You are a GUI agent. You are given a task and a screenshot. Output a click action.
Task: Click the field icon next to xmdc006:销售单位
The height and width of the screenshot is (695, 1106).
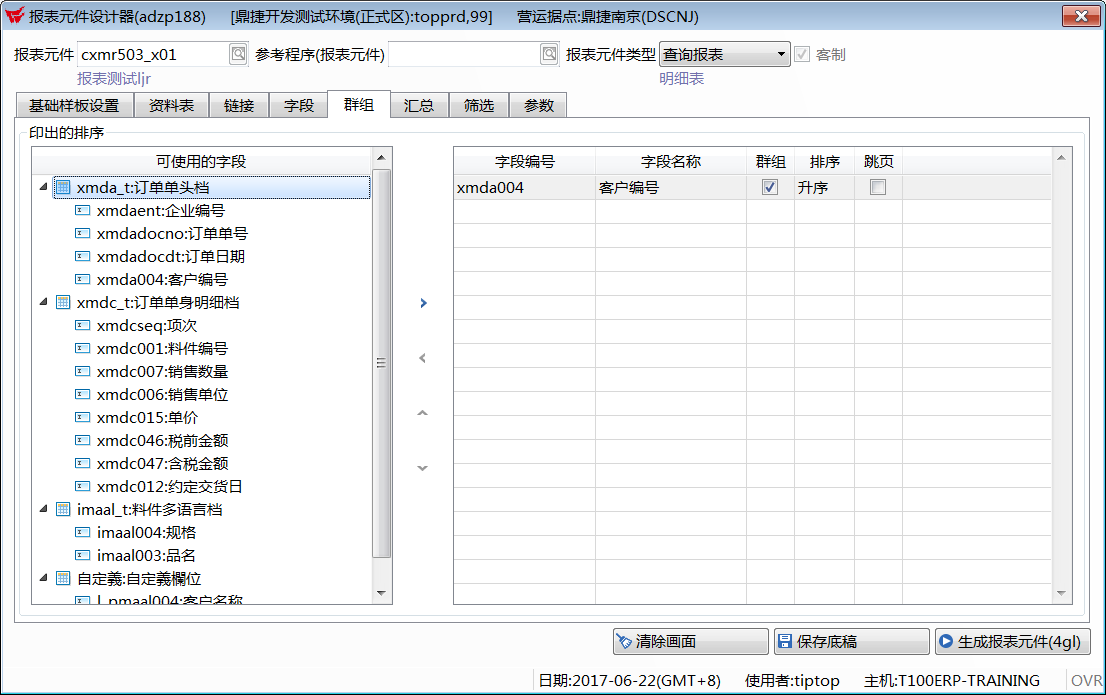tap(83, 394)
